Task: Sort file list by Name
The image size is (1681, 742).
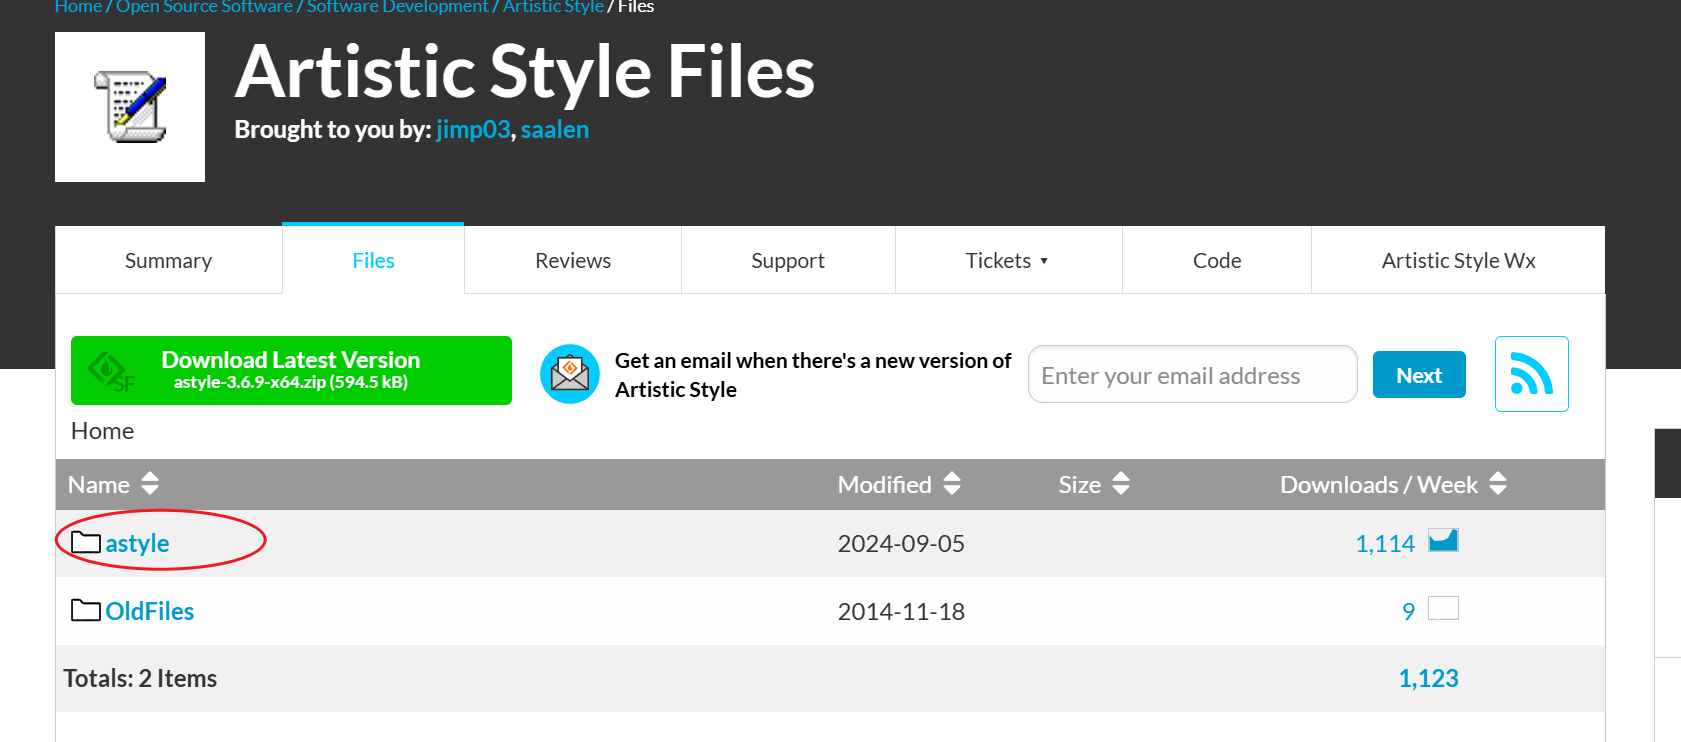Action: 113,484
